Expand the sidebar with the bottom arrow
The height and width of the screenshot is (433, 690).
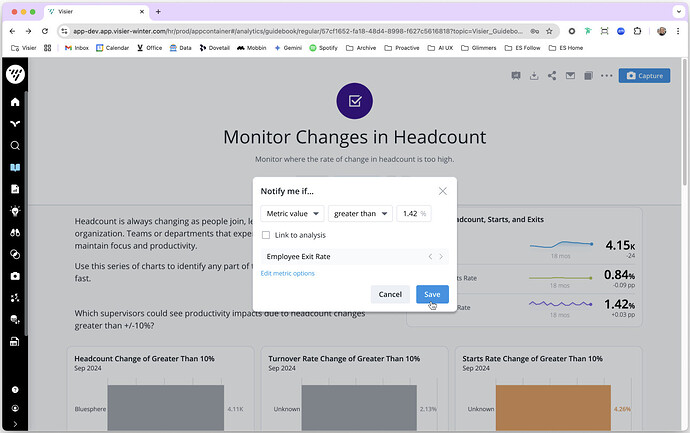tap(15, 424)
